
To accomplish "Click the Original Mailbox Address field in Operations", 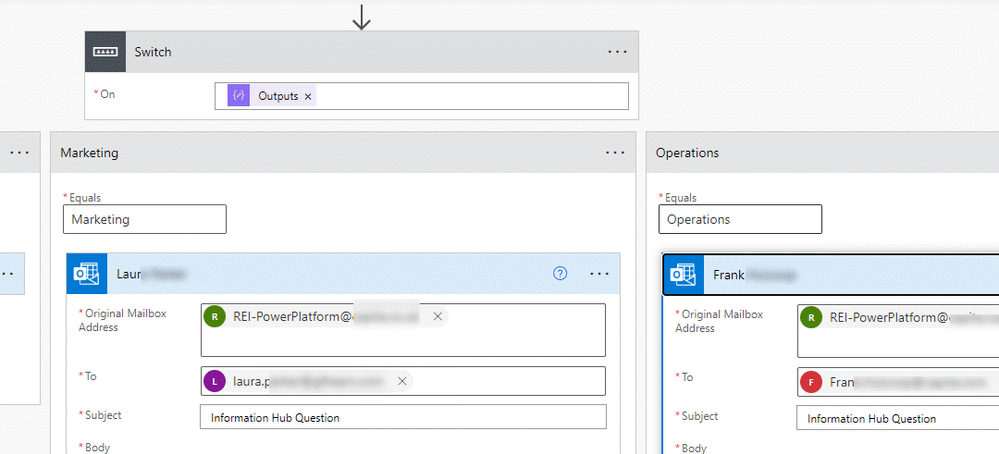I will (898, 331).
